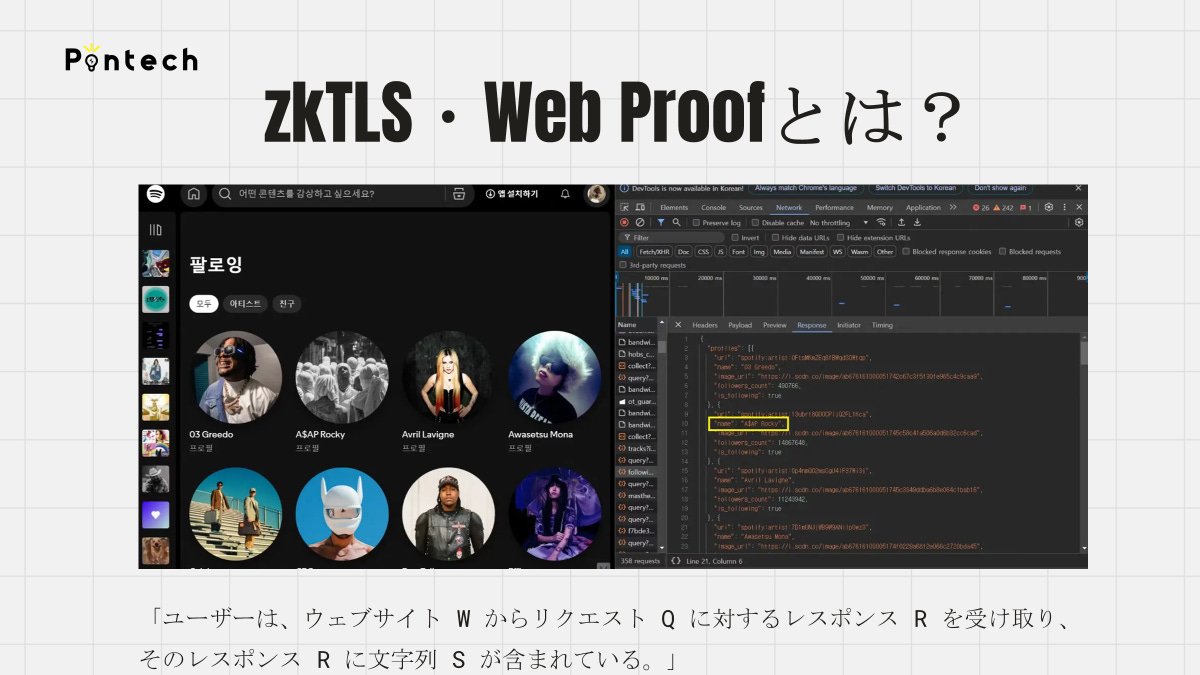
Task: Open the Payload tab
Action: 740,325
